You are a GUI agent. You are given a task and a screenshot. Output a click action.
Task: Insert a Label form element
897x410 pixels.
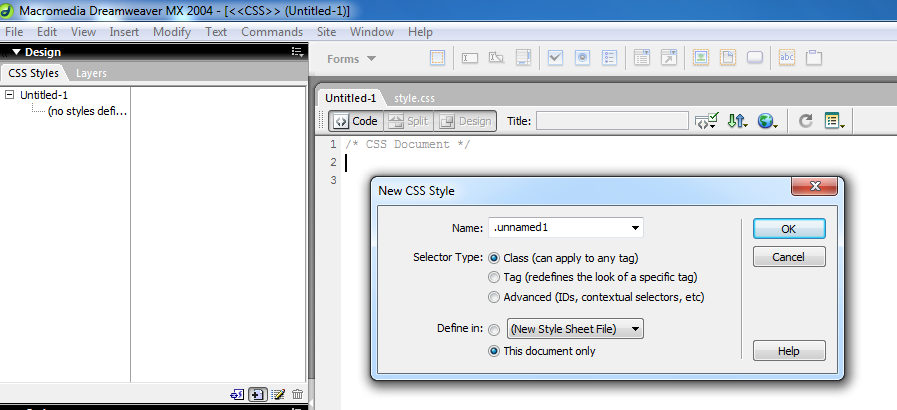787,58
